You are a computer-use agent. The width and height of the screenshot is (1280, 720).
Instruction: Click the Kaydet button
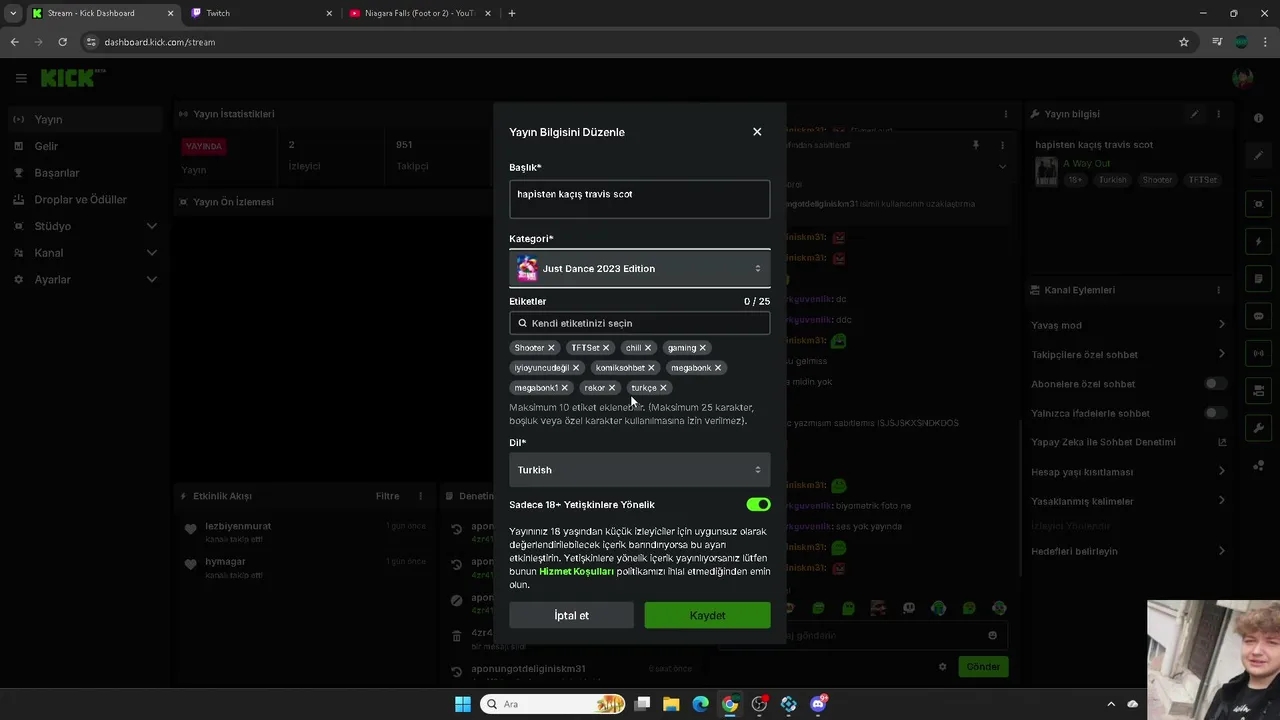click(707, 616)
